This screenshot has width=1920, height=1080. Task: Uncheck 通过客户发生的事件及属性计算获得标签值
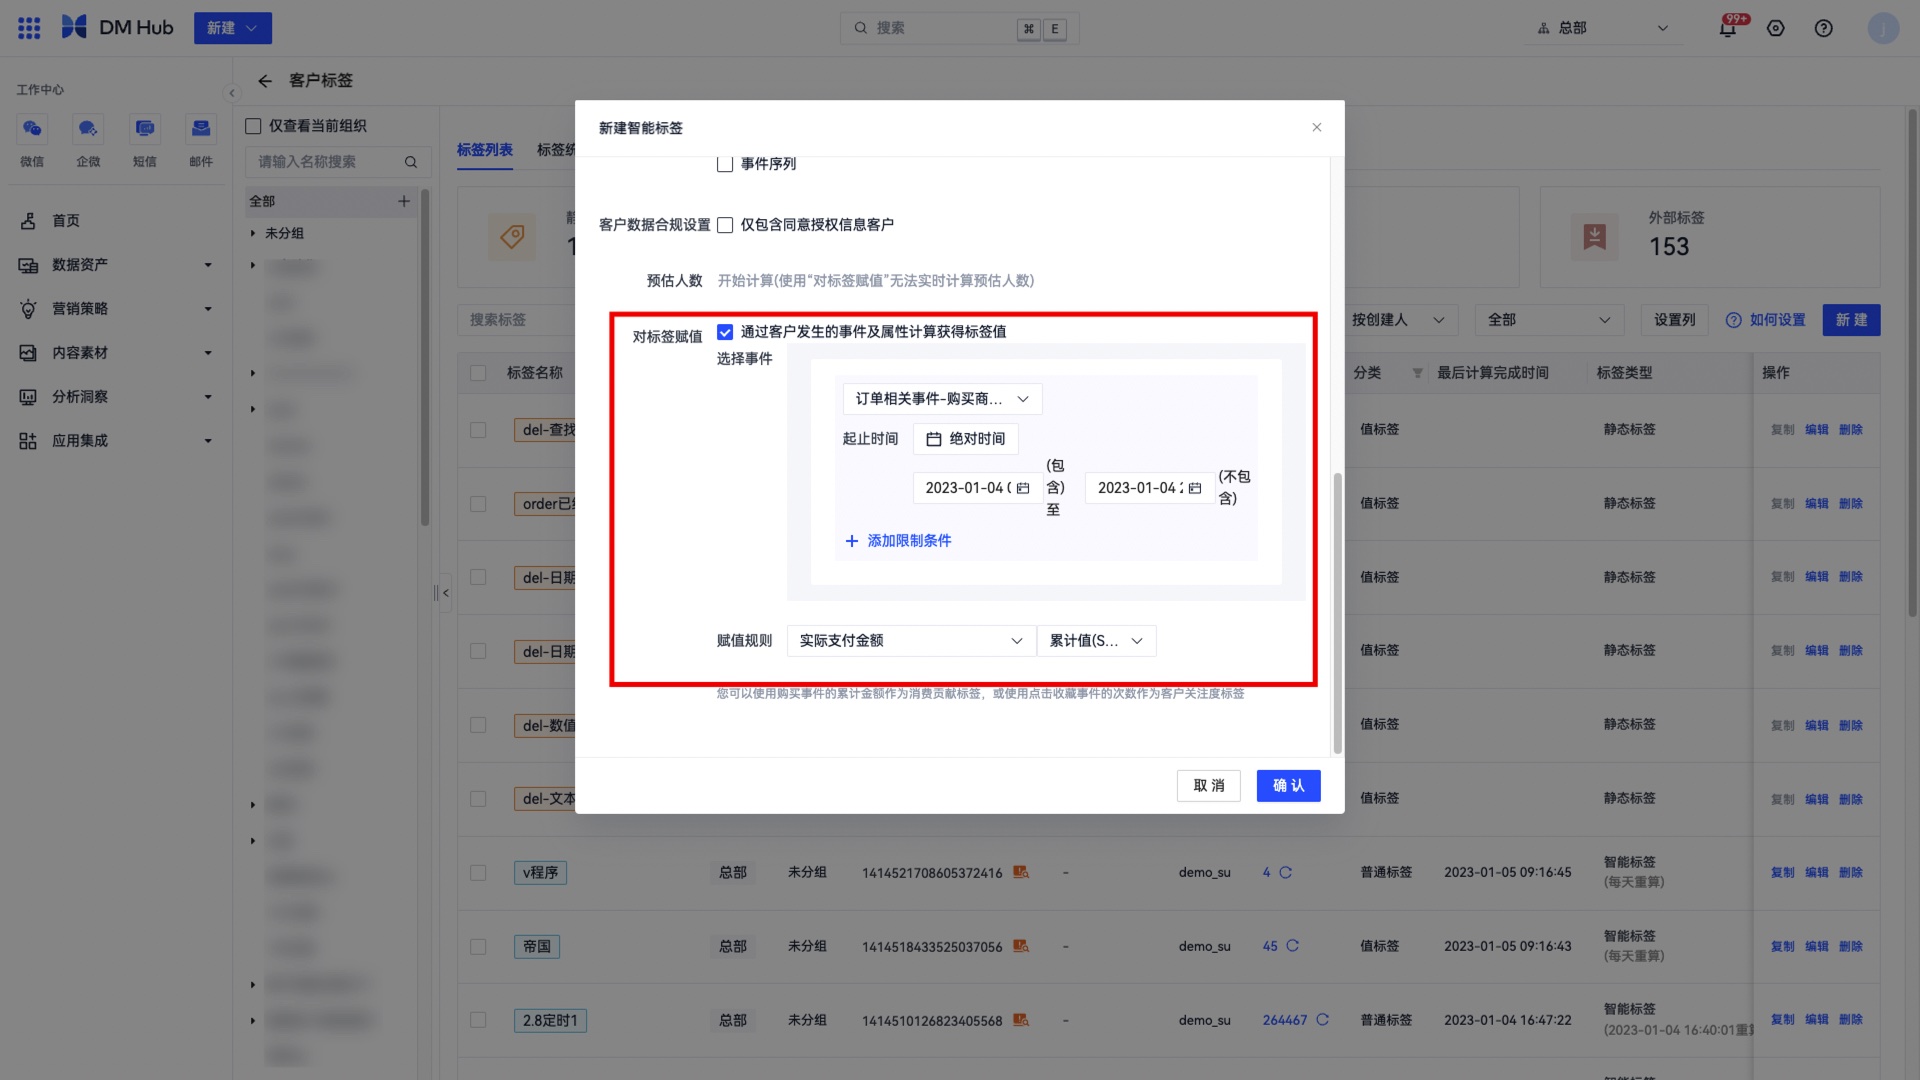tap(725, 332)
